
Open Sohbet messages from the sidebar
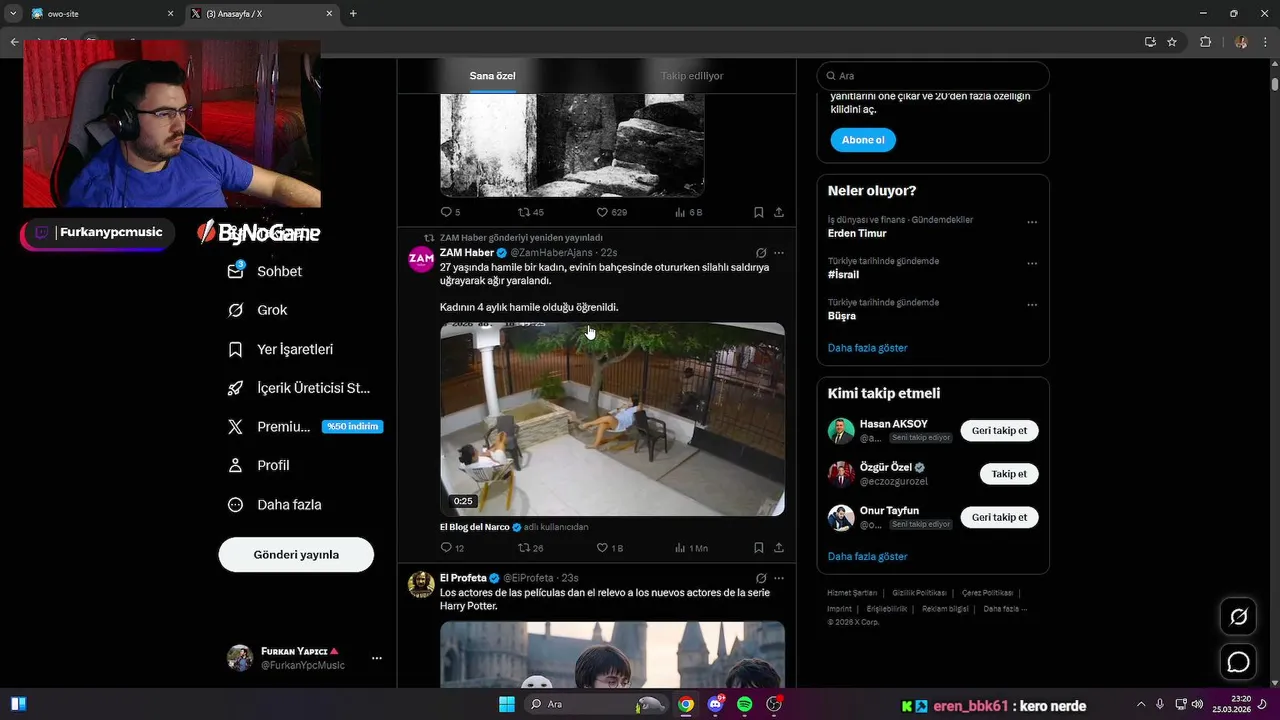(x=265, y=271)
